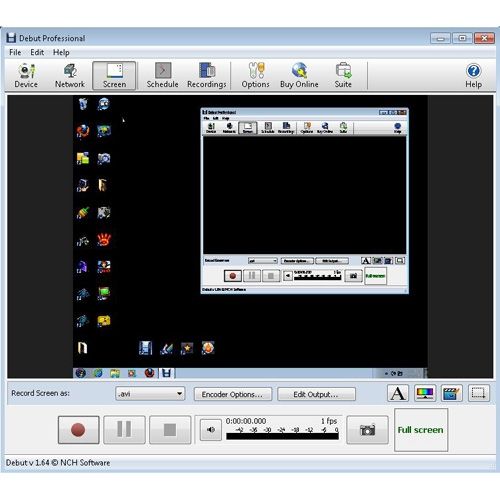Click the 0:00:00.000 recording time display
500x500 pixels.
tap(246, 421)
